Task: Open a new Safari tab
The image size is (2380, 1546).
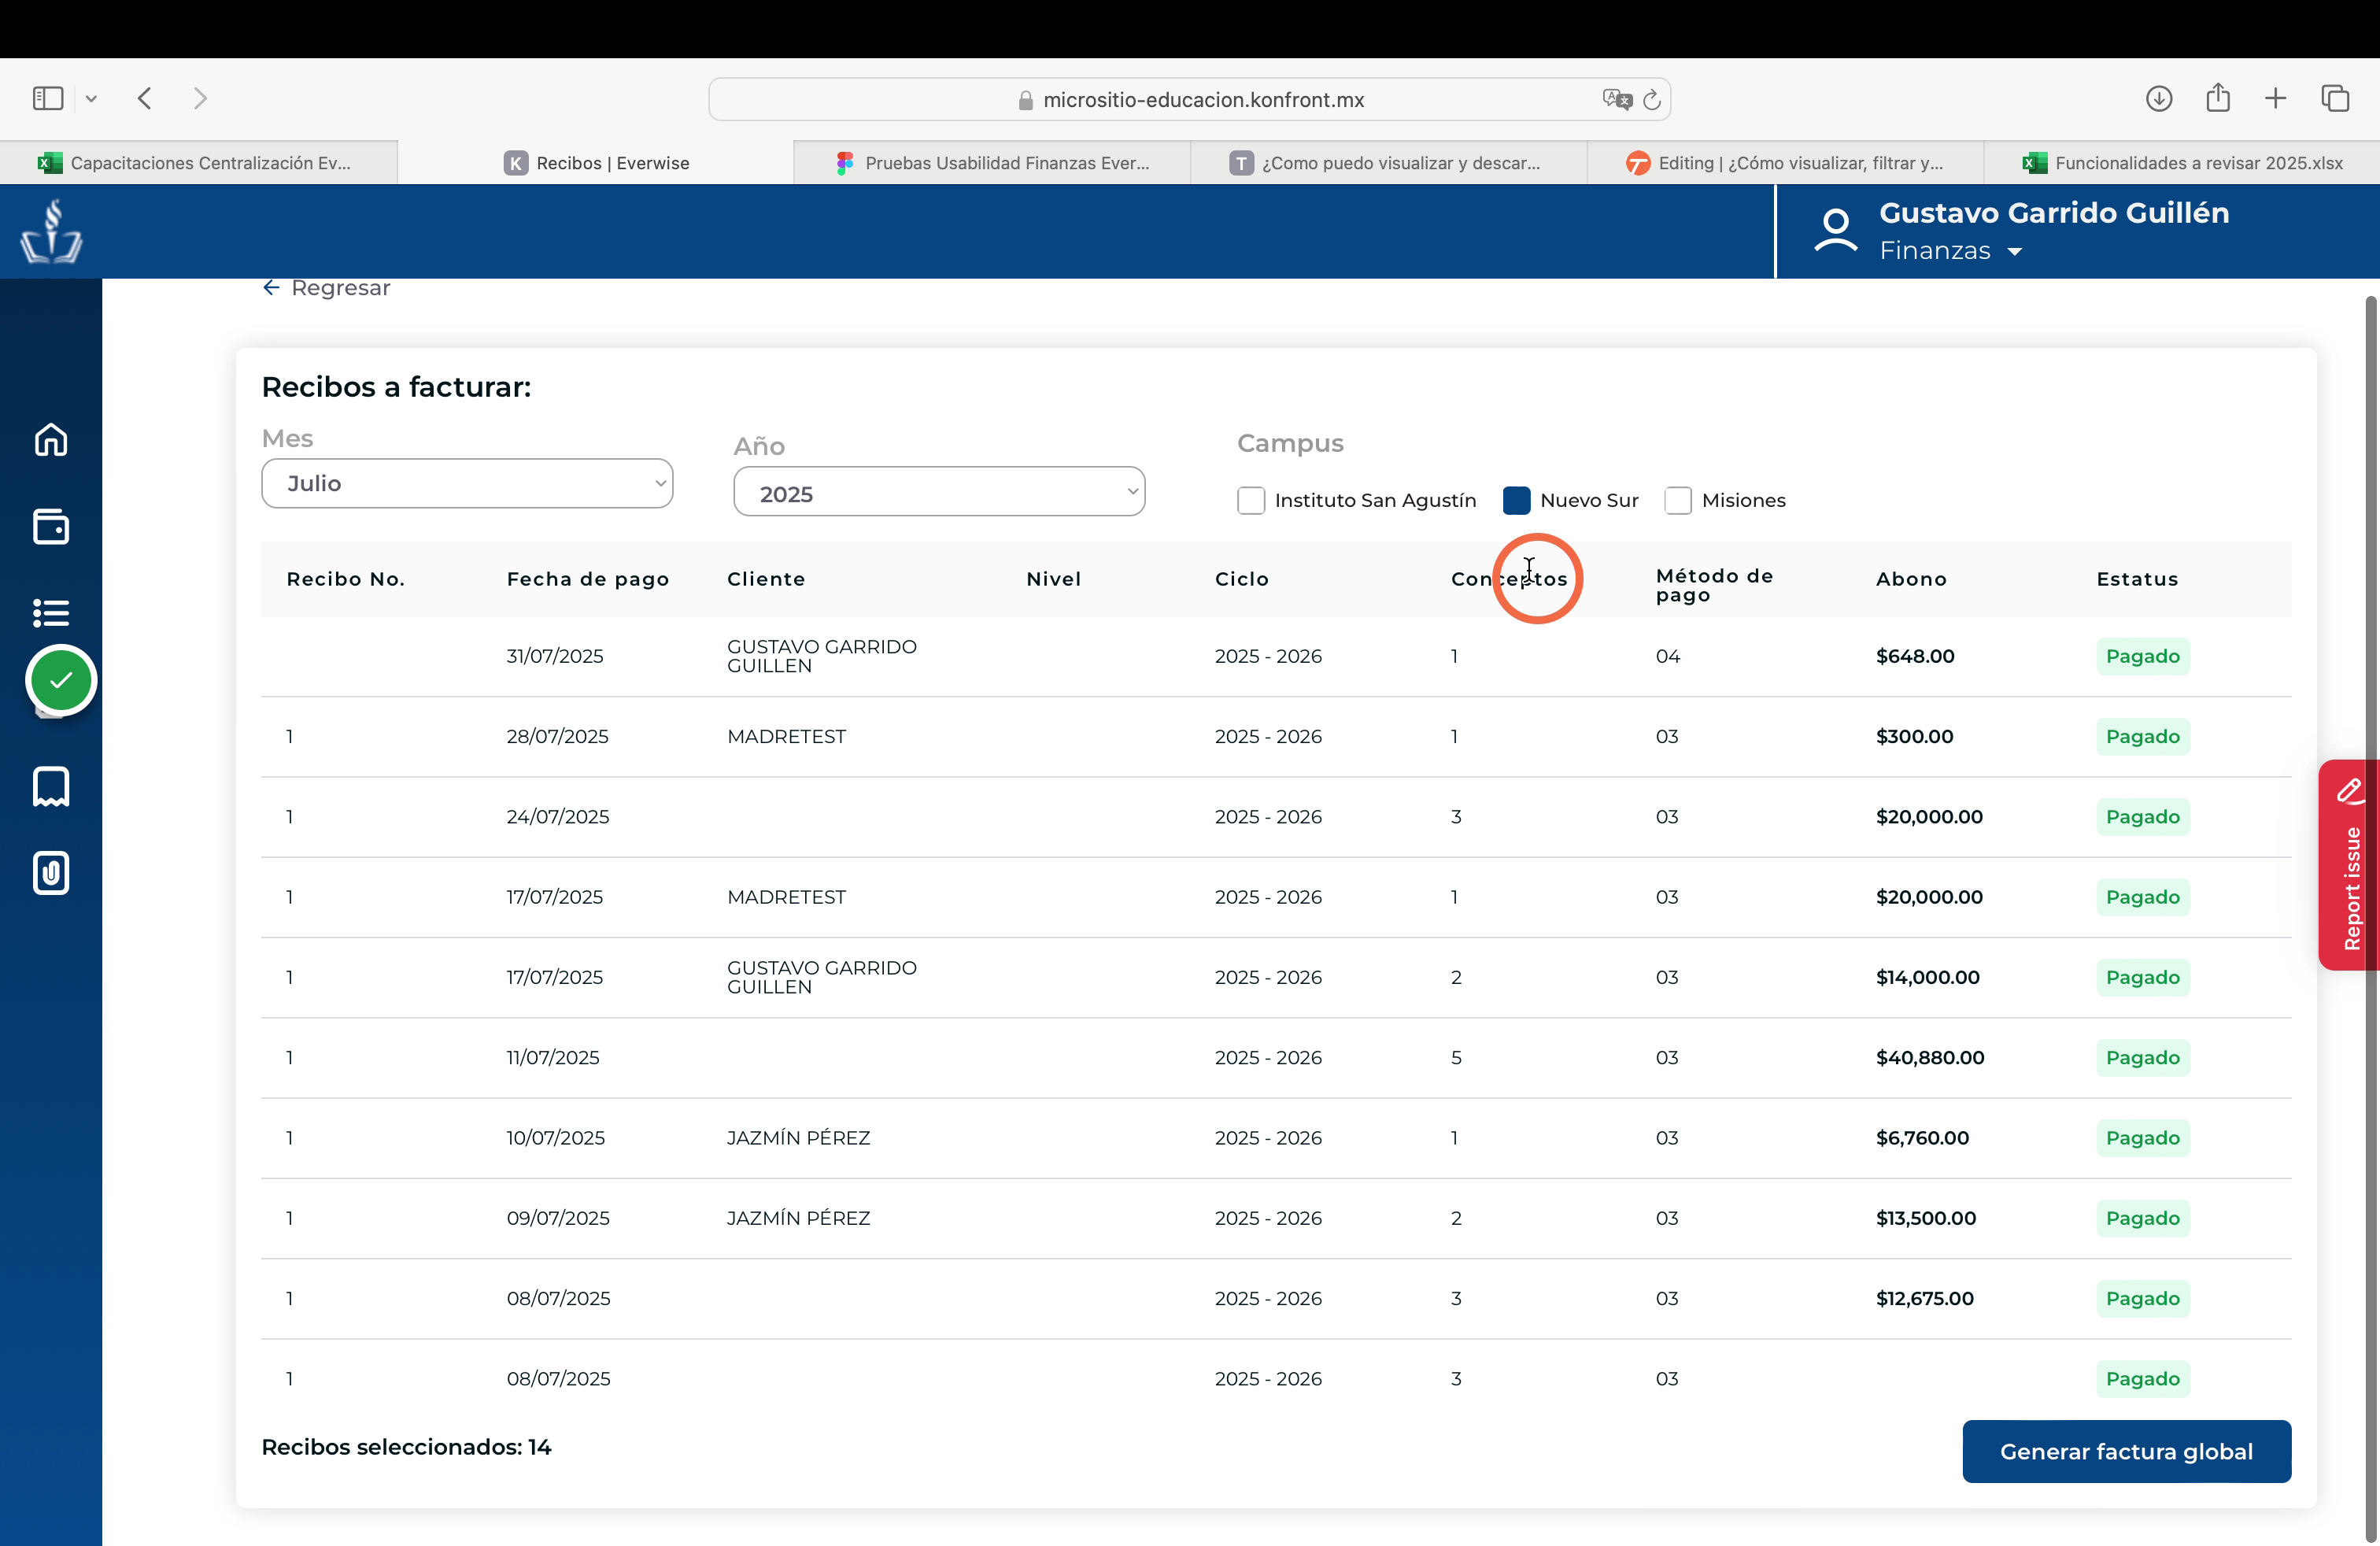Action: 2276,98
